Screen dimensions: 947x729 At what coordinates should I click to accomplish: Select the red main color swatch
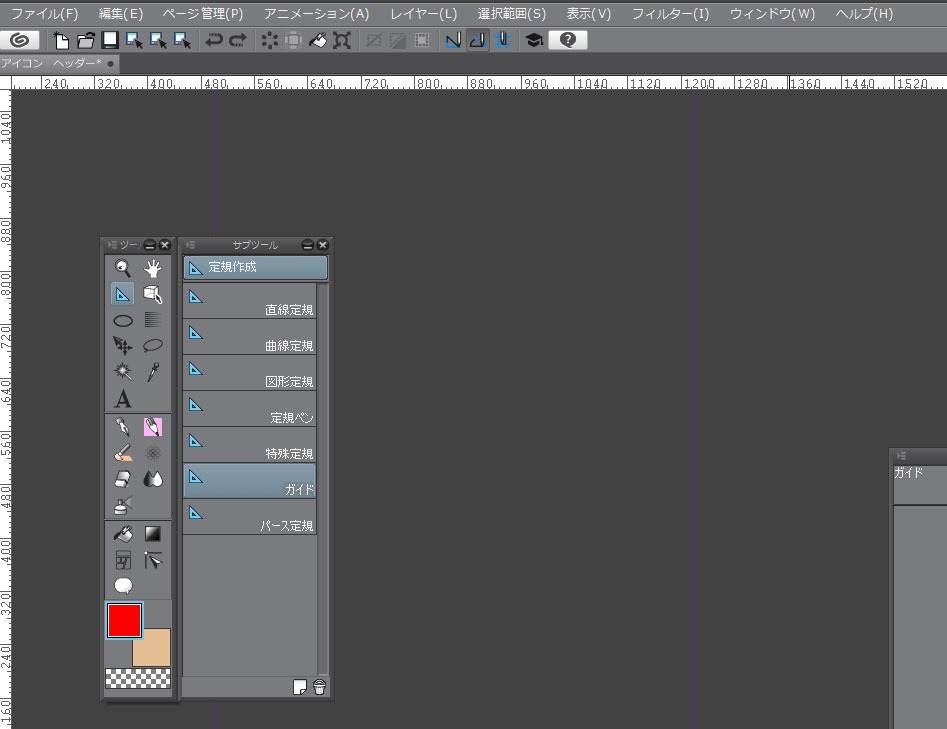pyautogui.click(x=124, y=620)
